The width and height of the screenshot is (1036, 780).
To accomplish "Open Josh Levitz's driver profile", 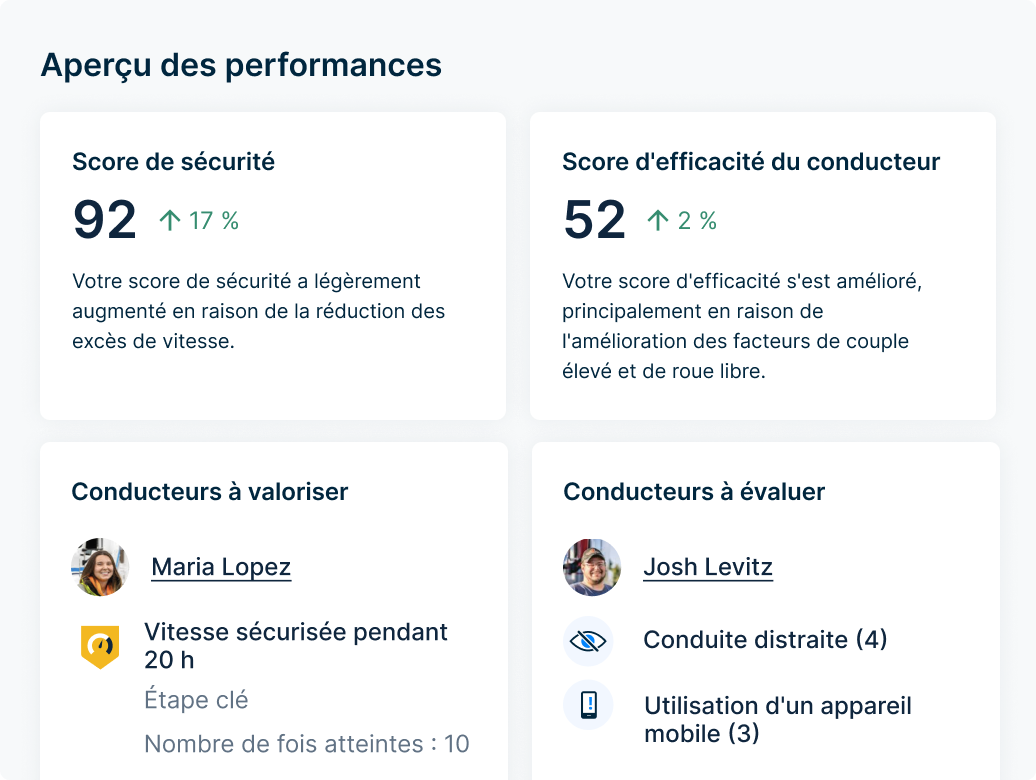I will (708, 567).
